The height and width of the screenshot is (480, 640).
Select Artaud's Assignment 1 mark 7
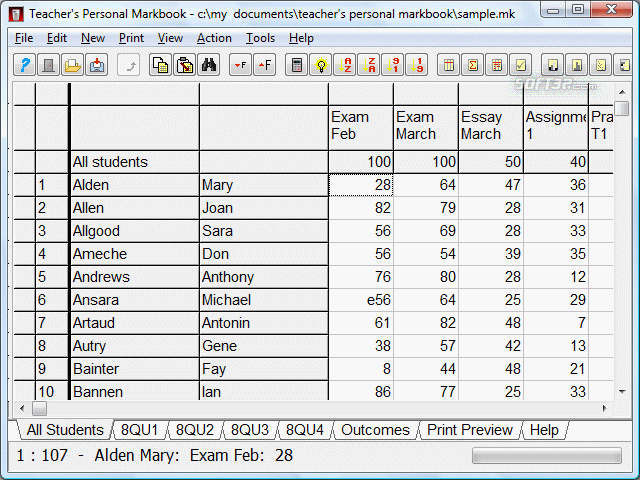[556, 323]
